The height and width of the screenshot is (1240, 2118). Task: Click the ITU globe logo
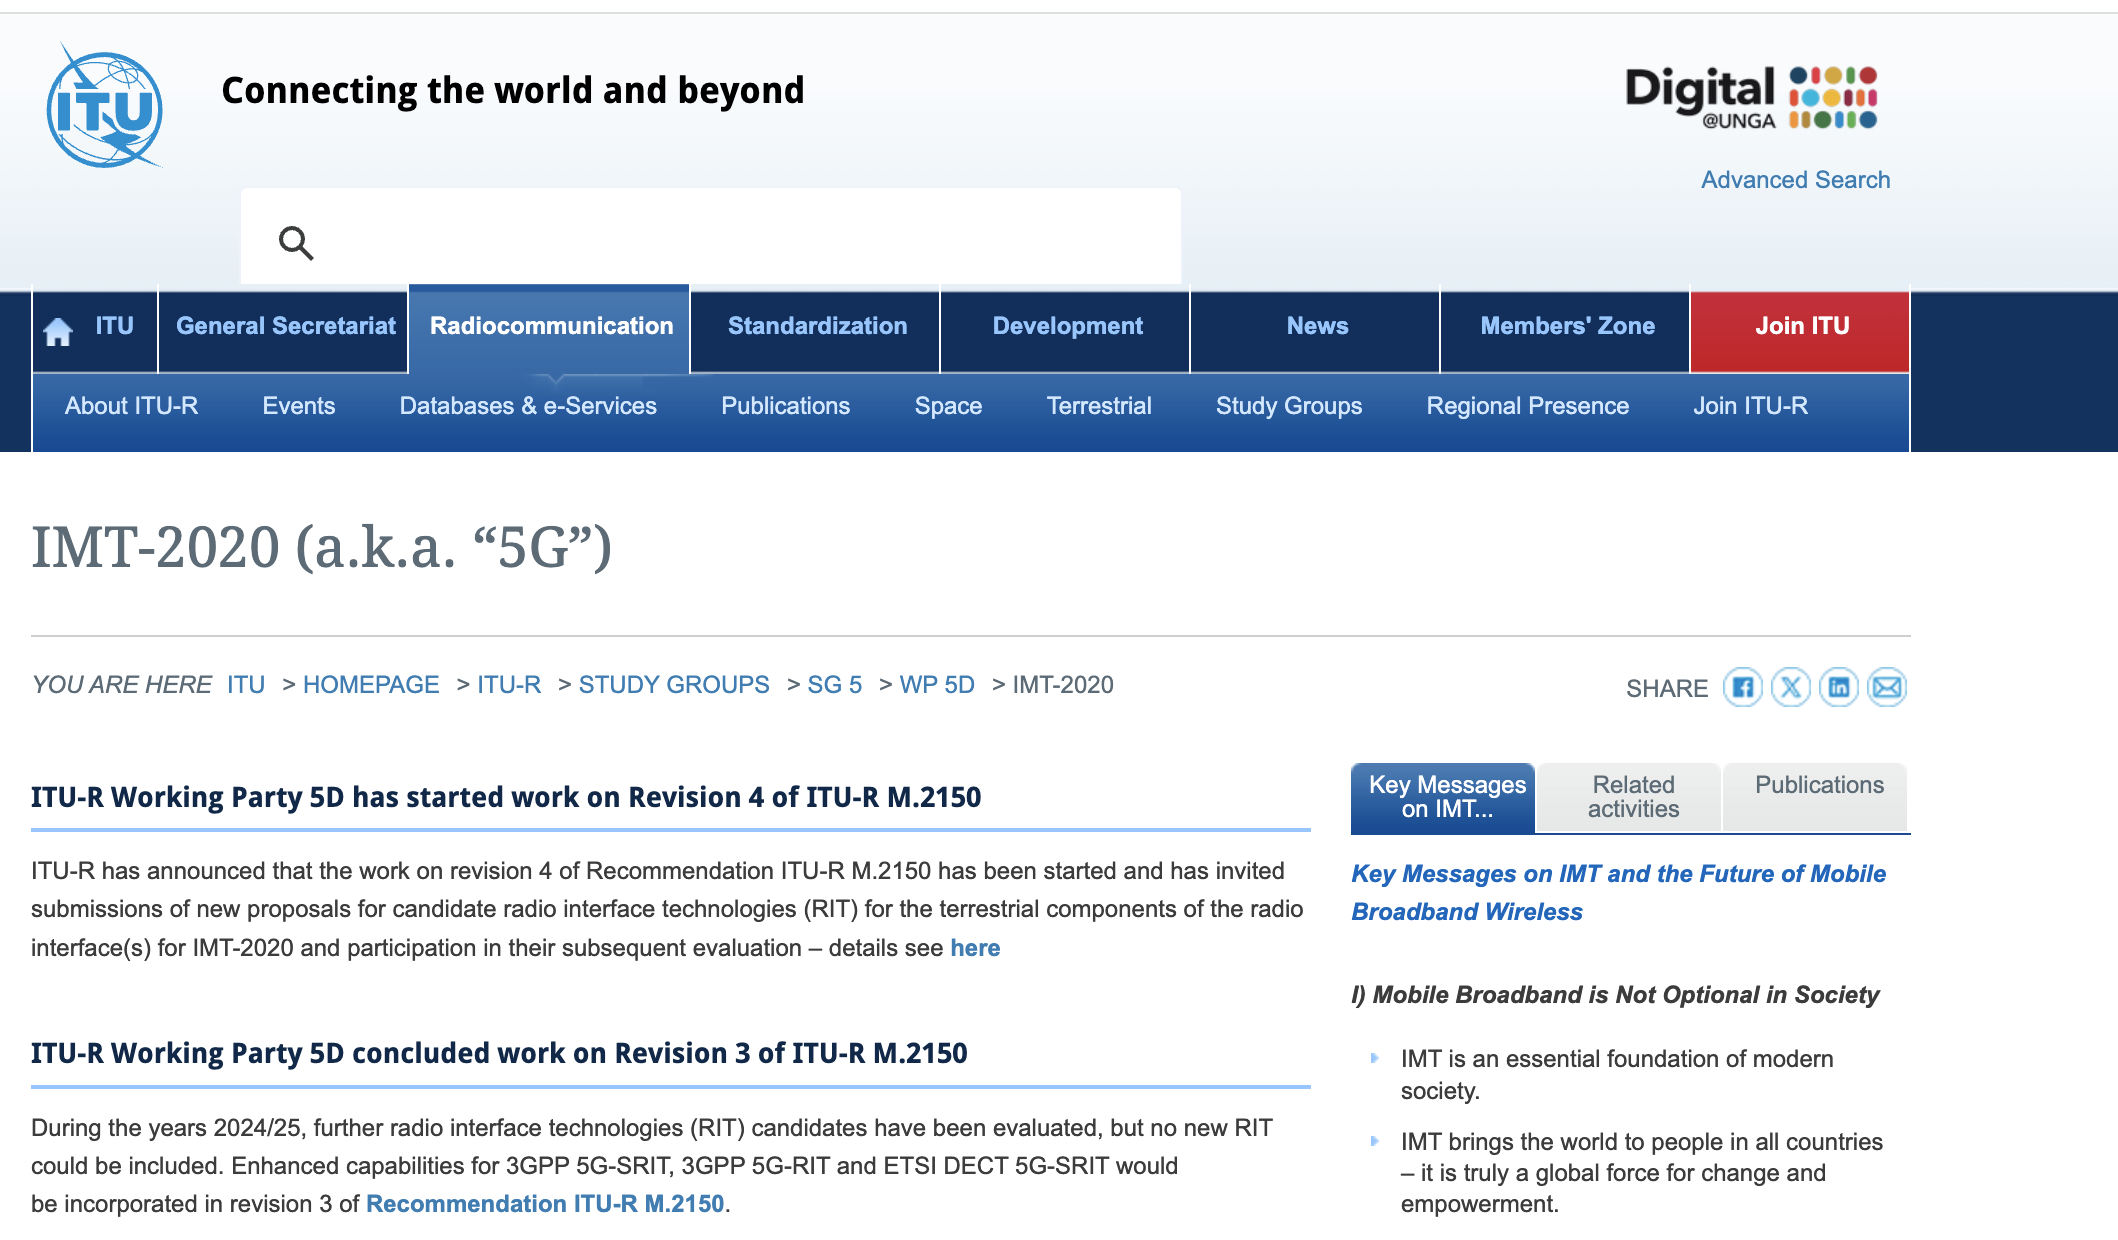tap(104, 107)
